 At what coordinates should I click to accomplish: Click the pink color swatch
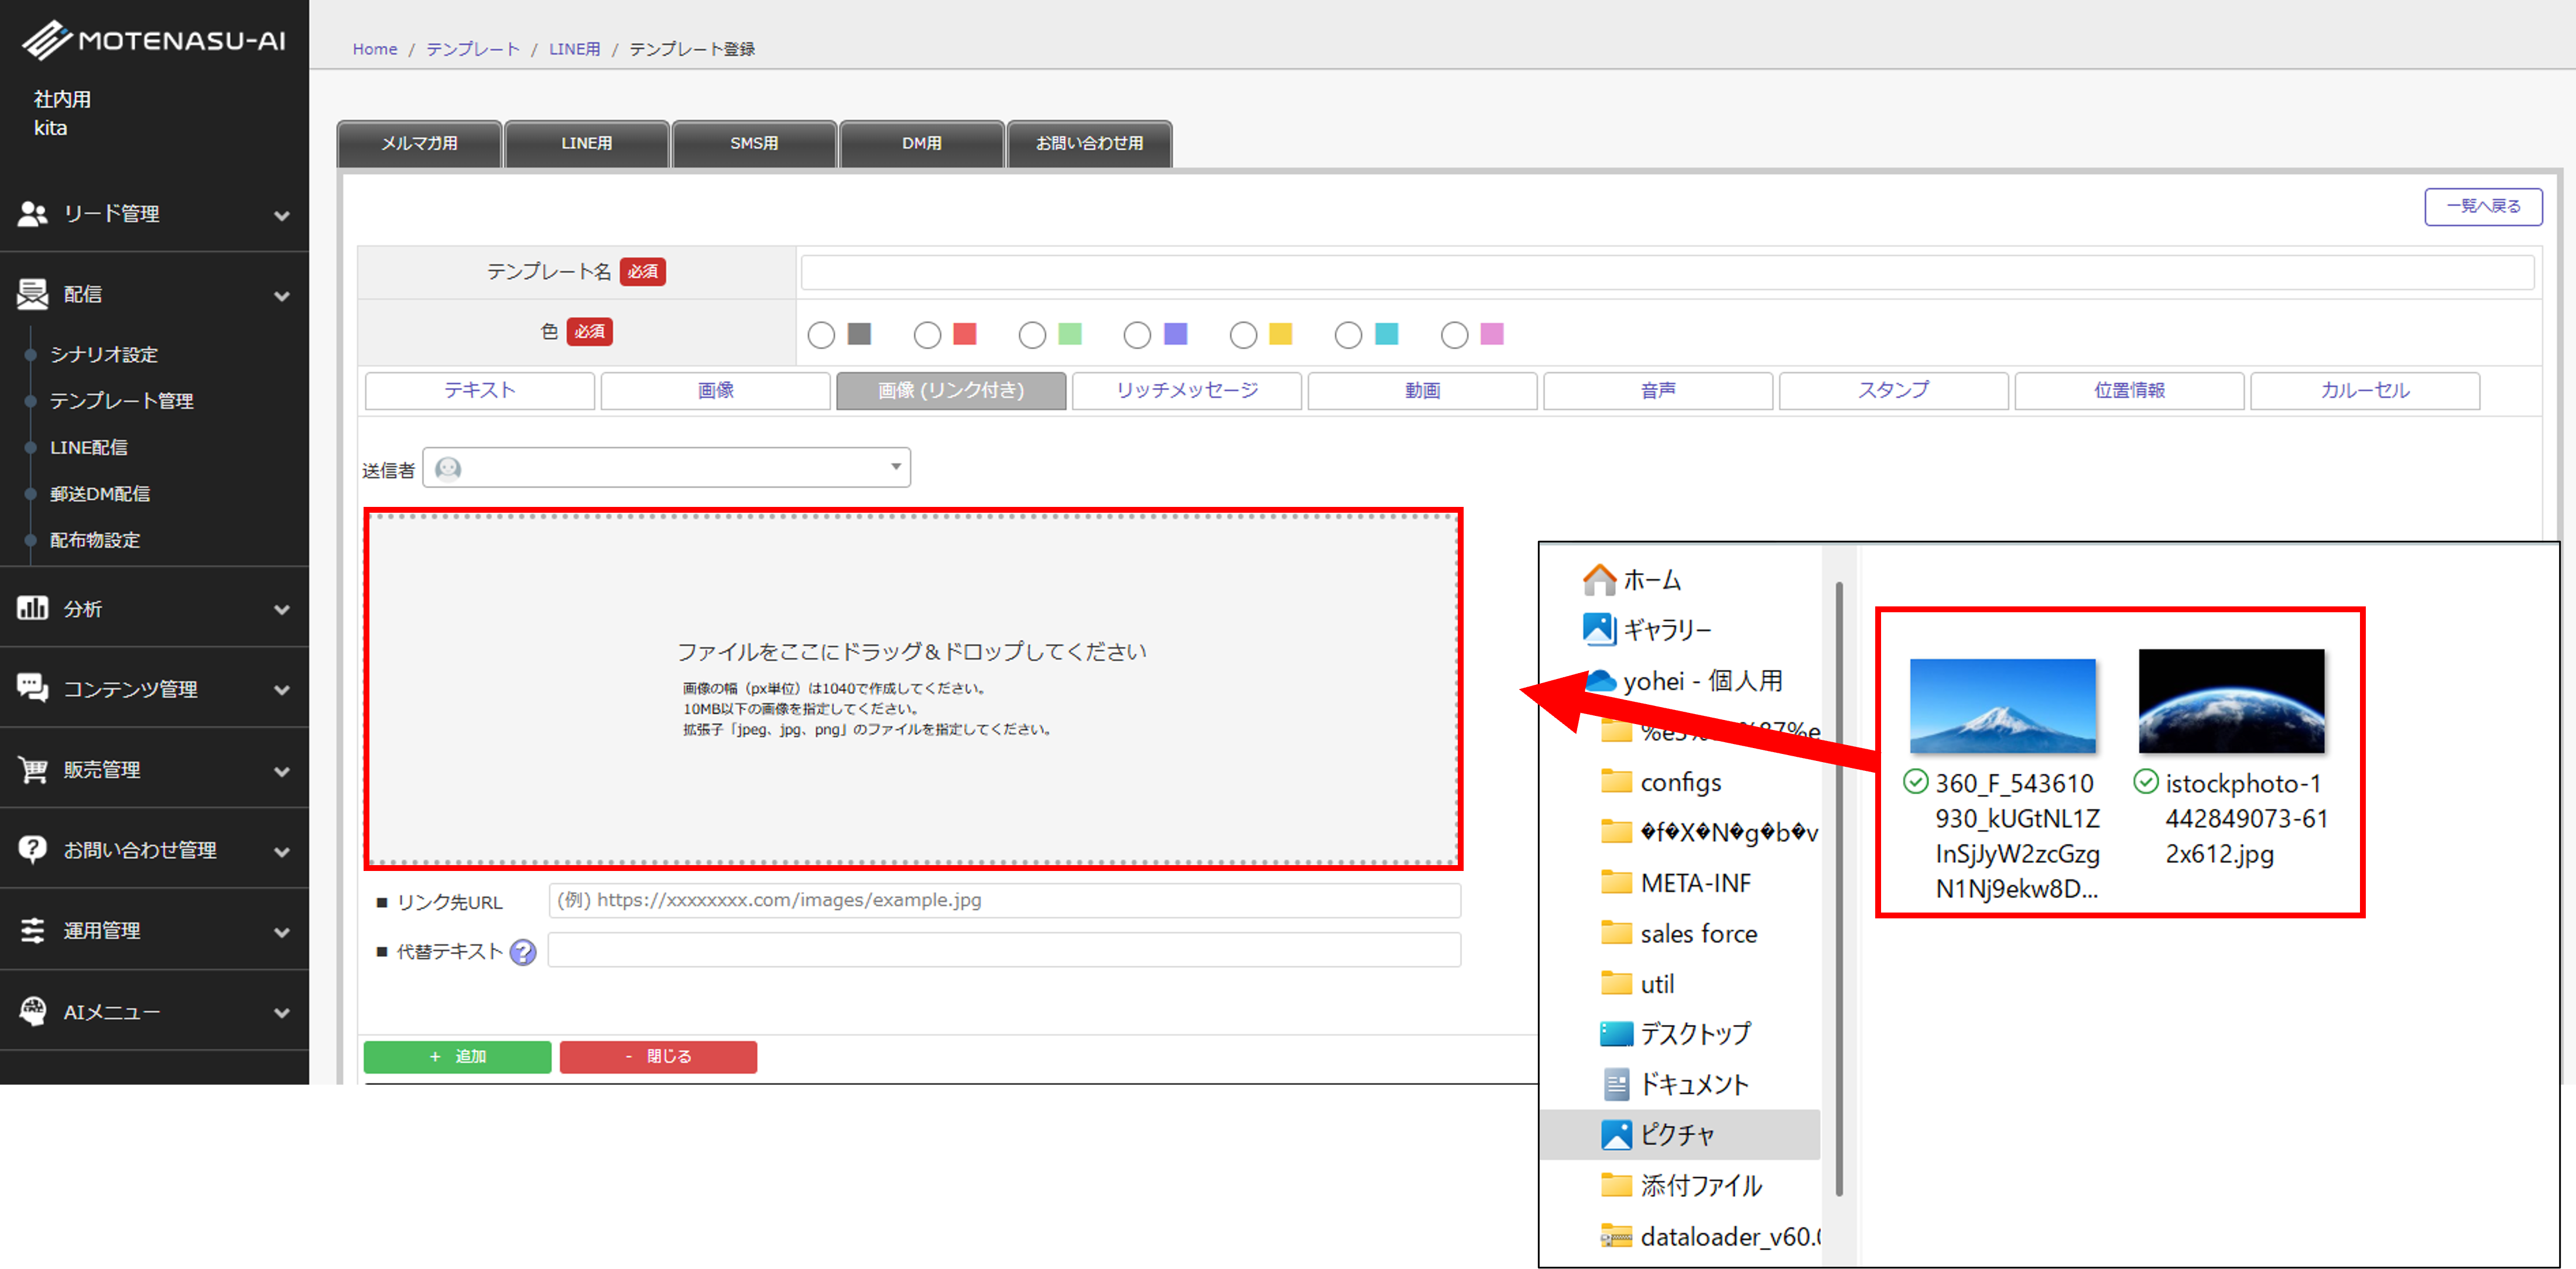(x=1491, y=334)
